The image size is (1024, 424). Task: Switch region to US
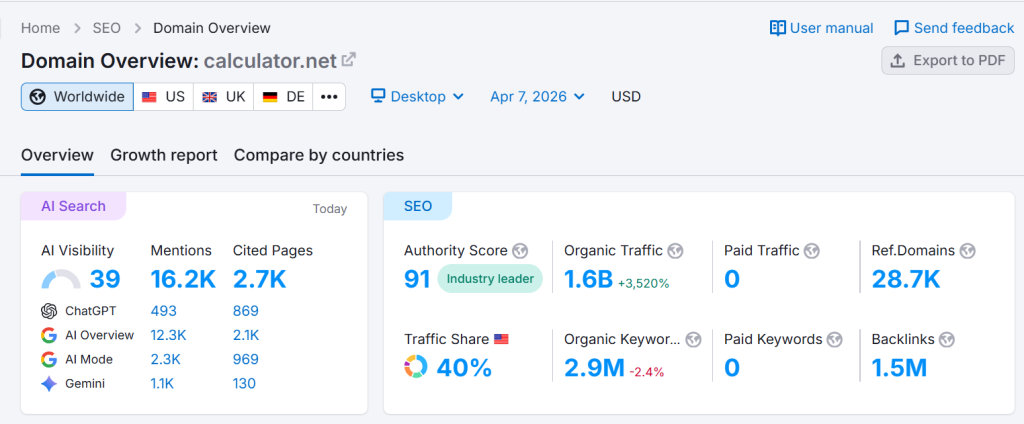(x=164, y=97)
